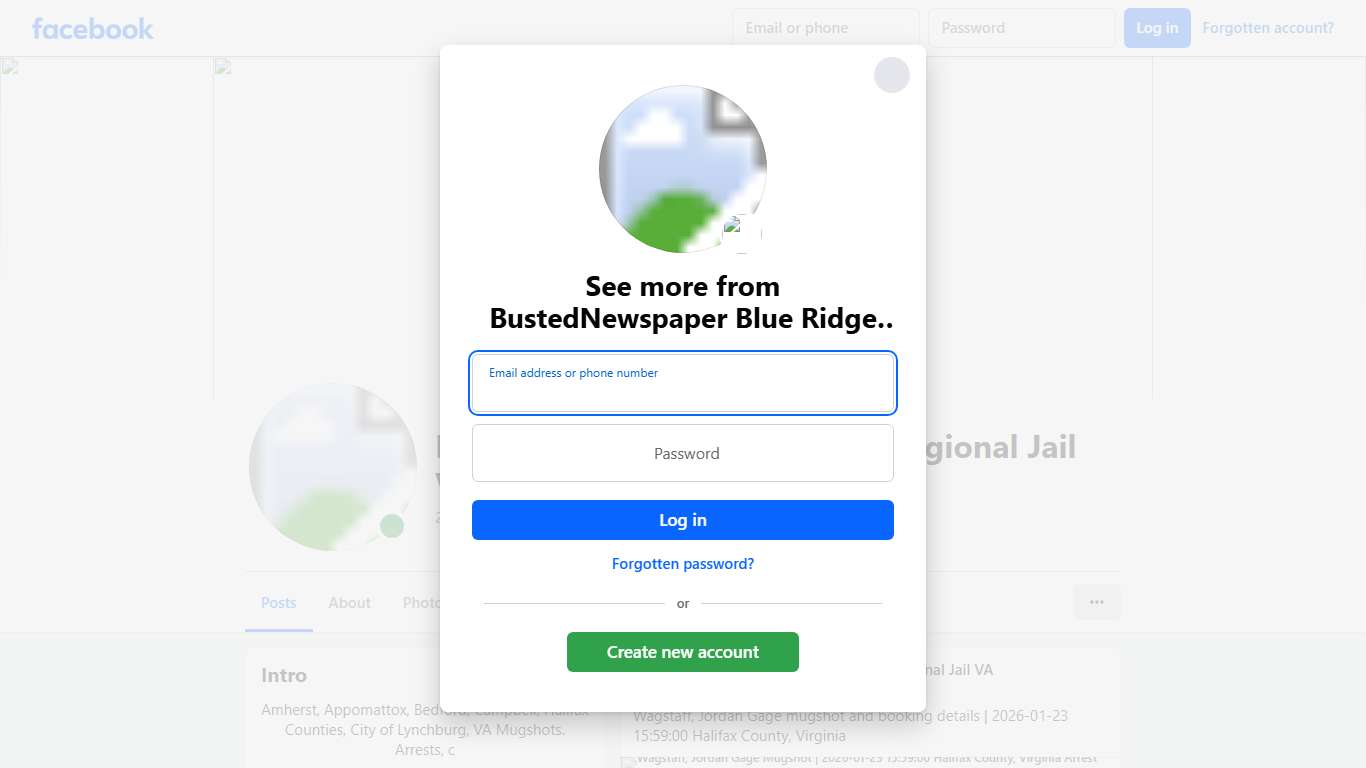
Task: Open the Photos tab
Action: pos(421,603)
